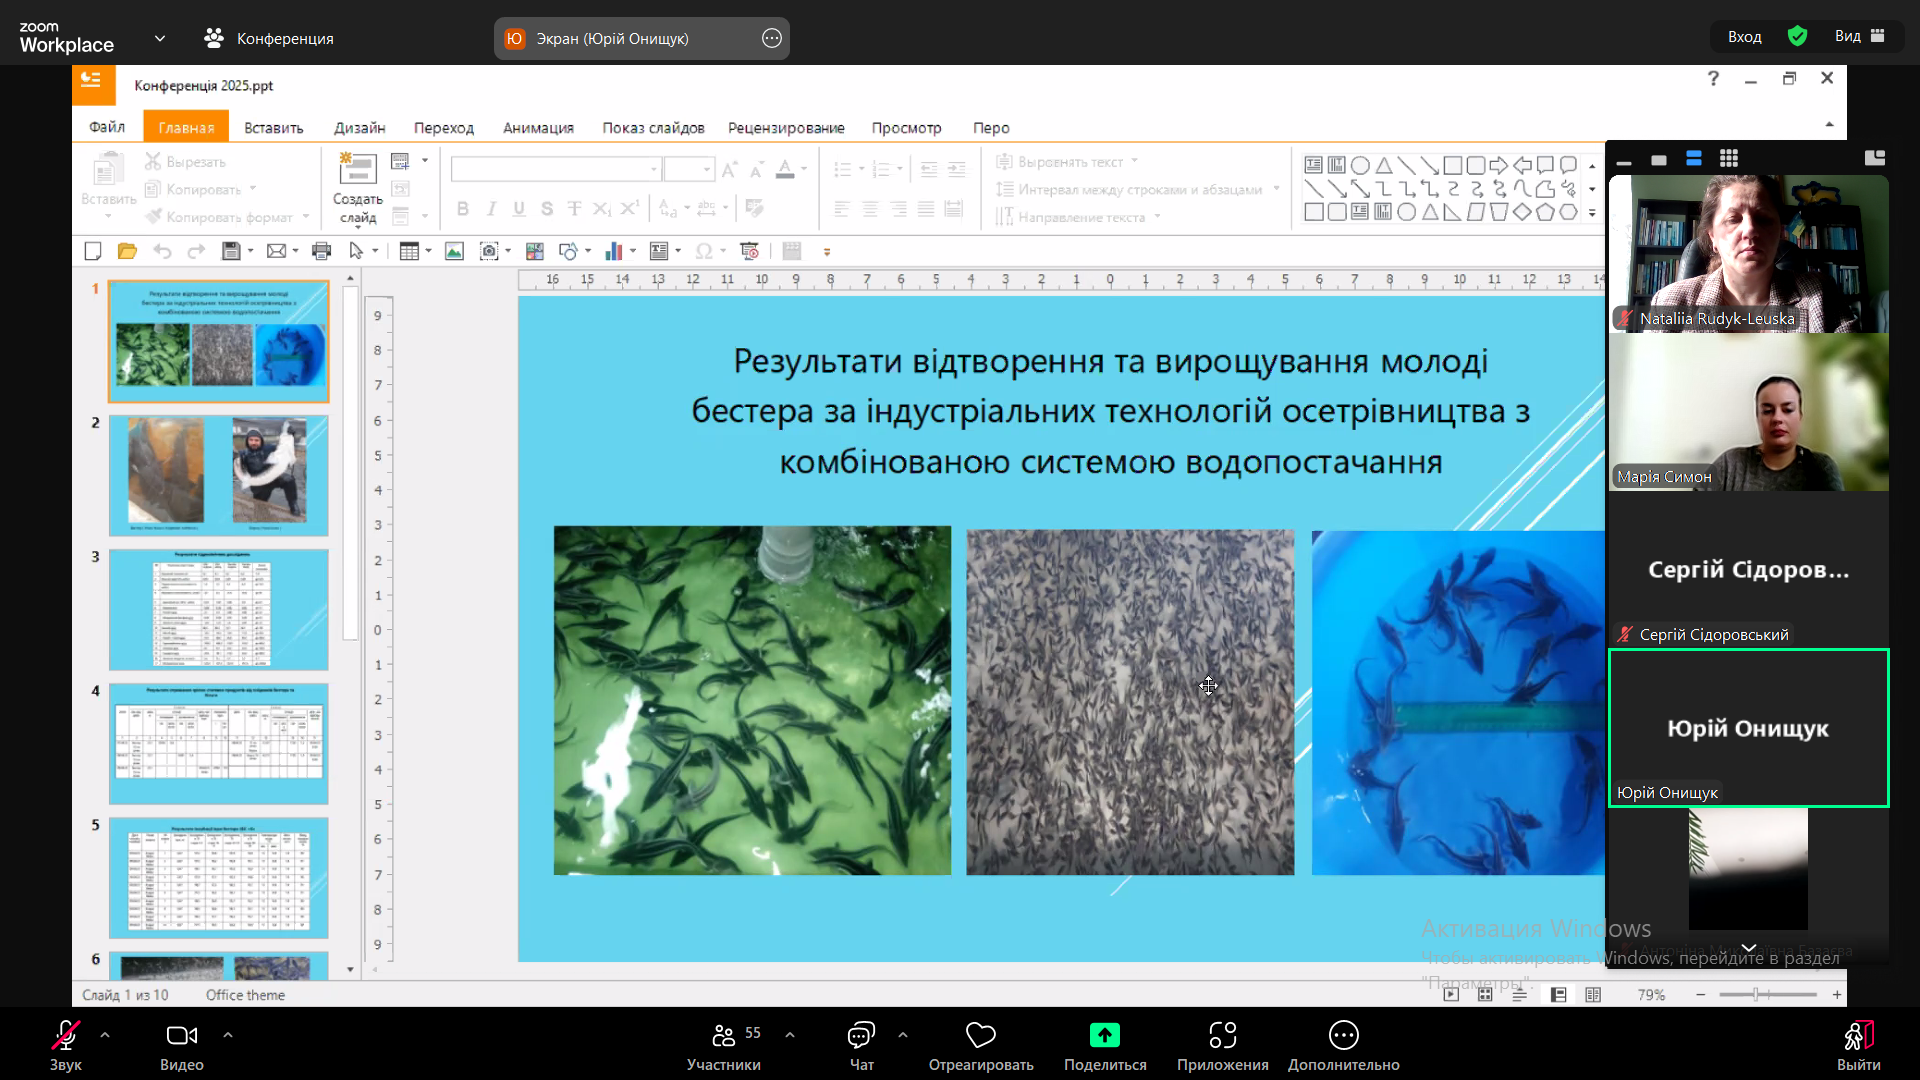Switch video panel to grid view icon
This screenshot has height=1080, width=1920.
pyautogui.click(x=1729, y=158)
